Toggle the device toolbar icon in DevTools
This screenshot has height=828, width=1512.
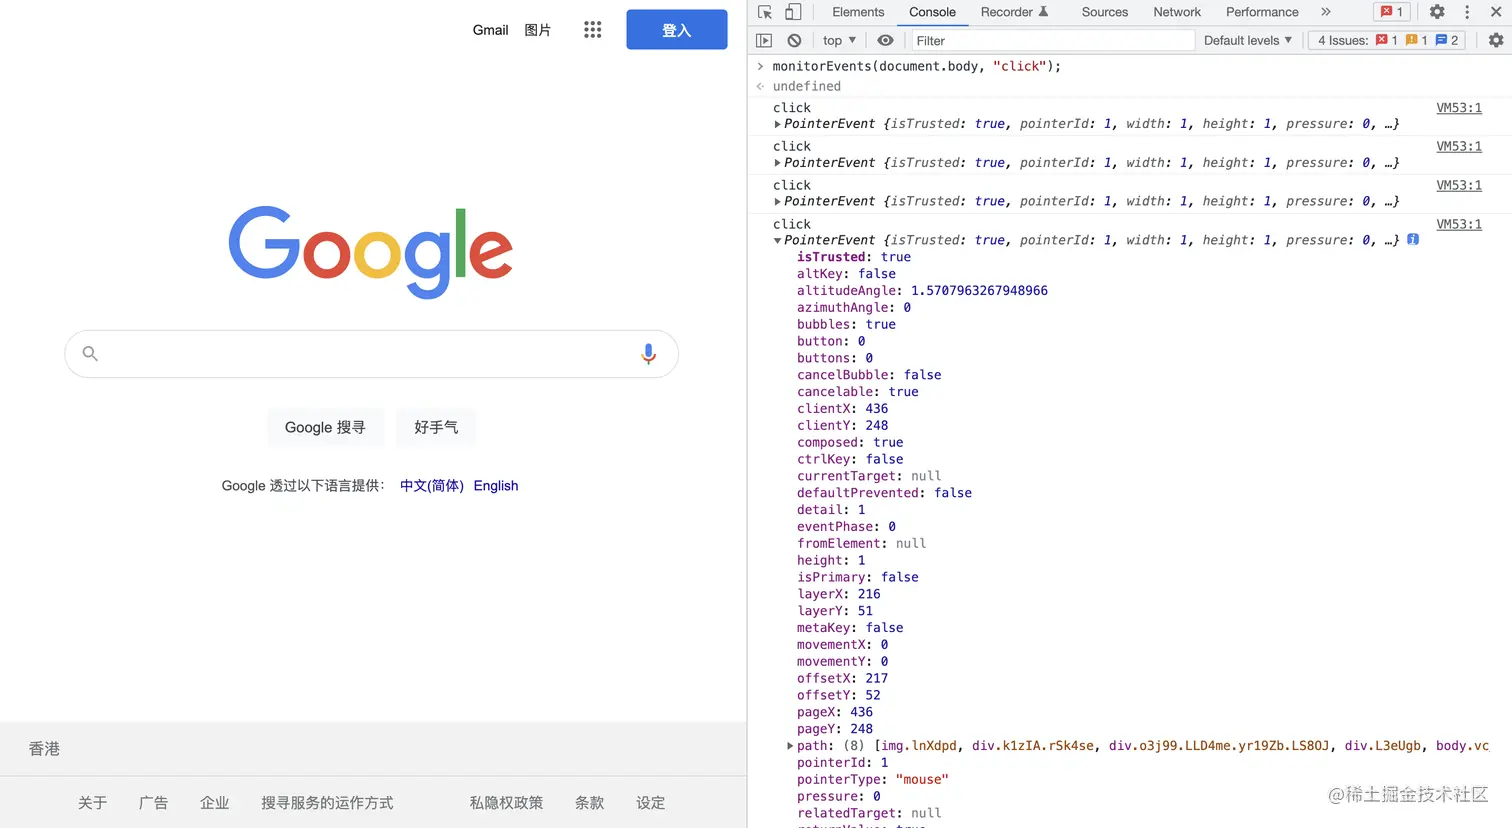(793, 12)
